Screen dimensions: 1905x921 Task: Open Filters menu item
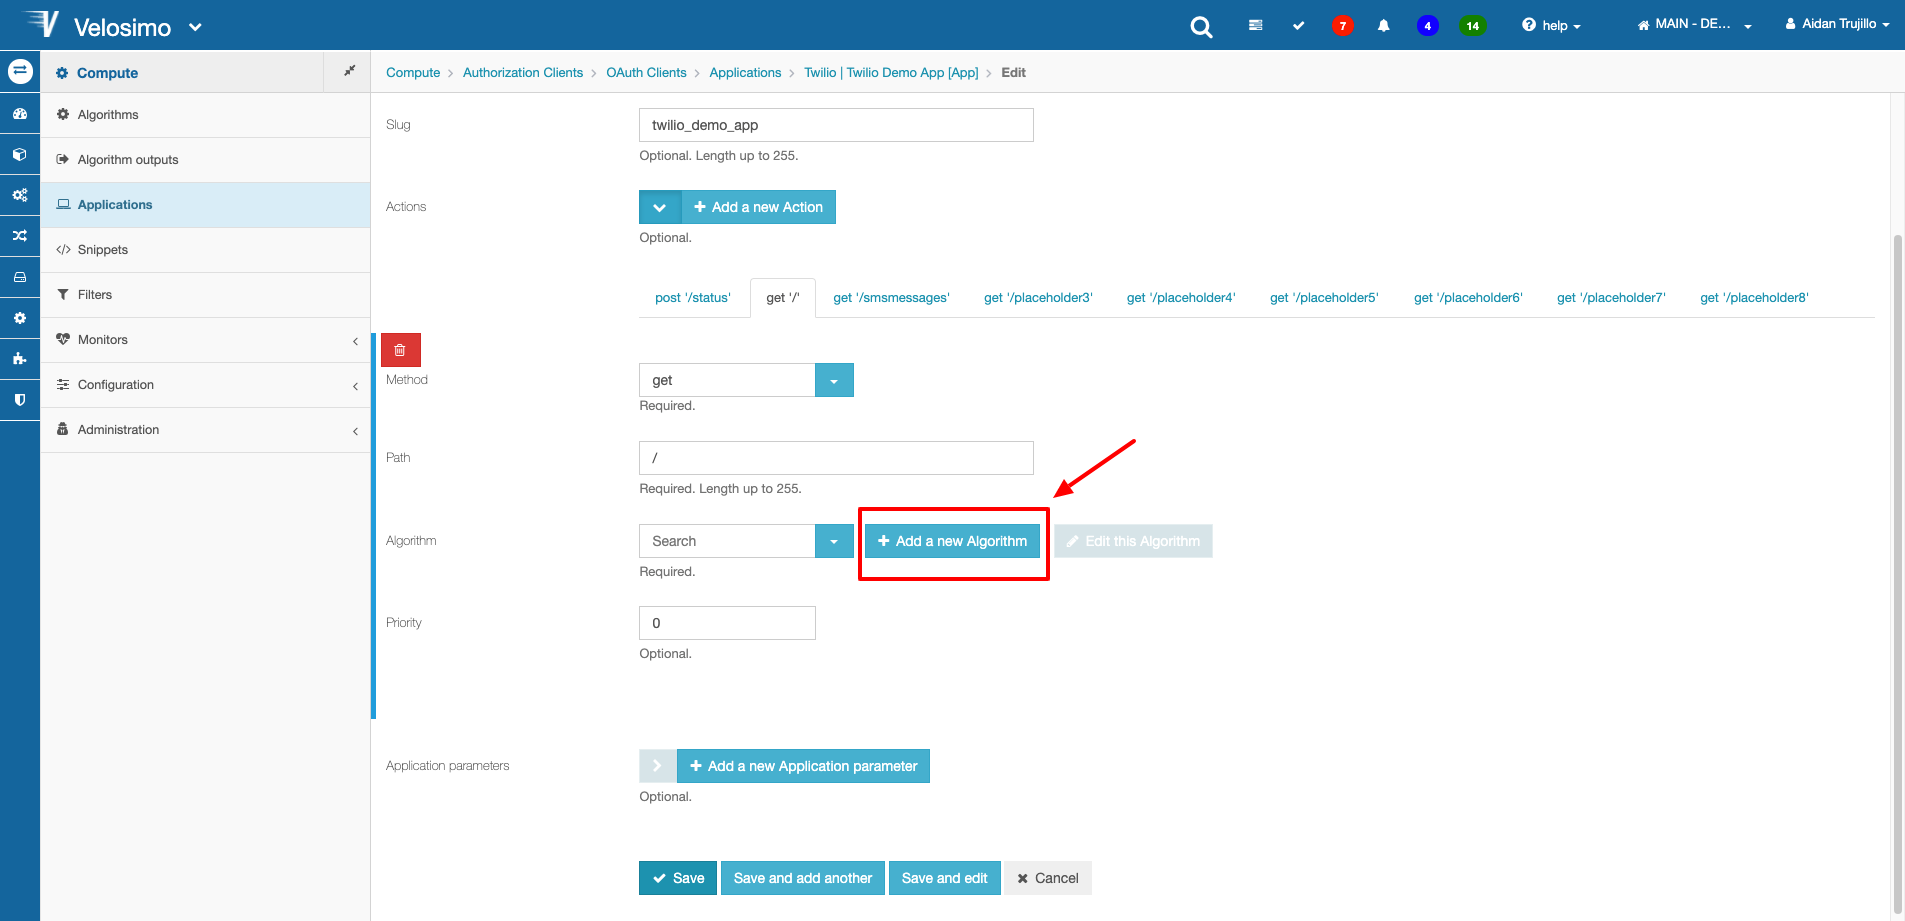click(x=205, y=295)
